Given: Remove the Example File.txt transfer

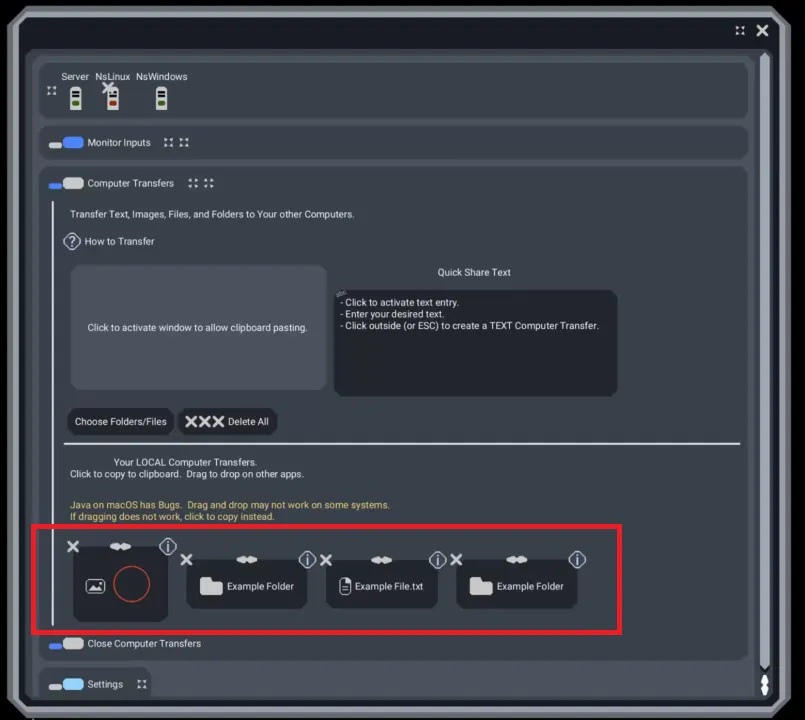Looking at the screenshot, I should (326, 560).
